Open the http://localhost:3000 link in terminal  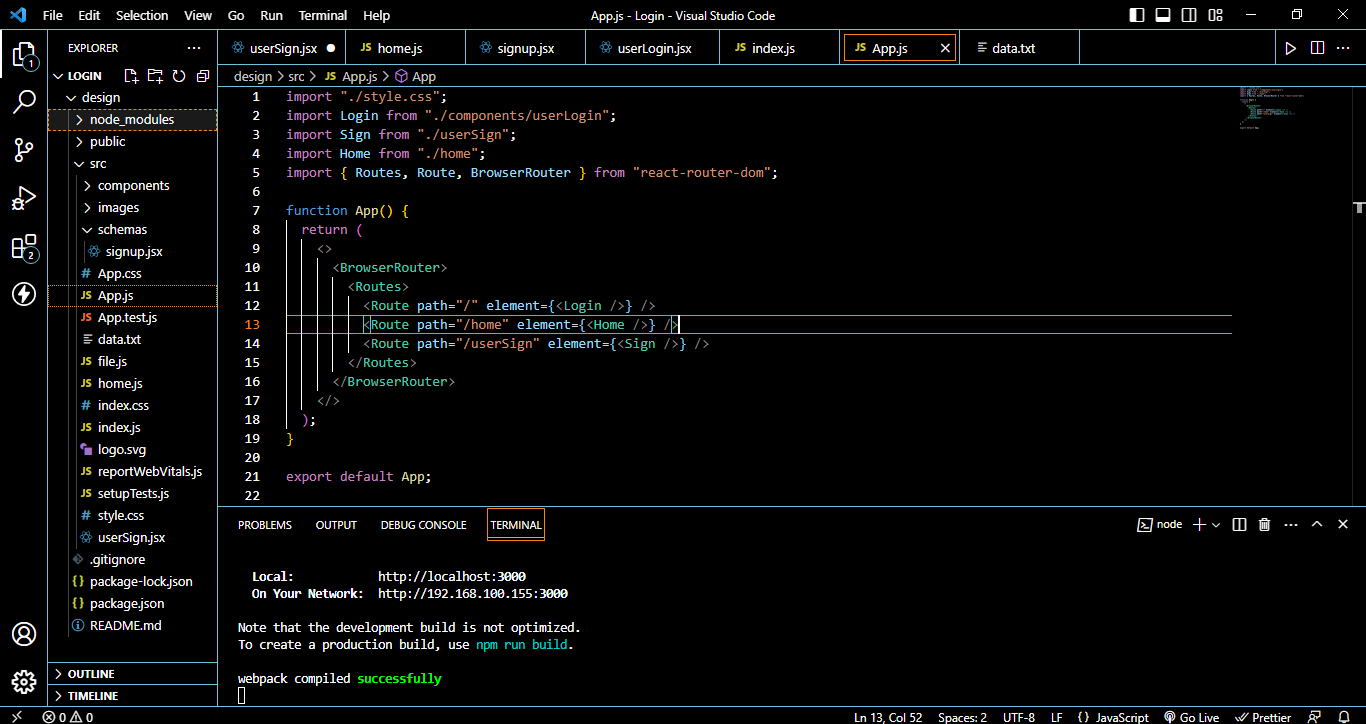[452, 576]
